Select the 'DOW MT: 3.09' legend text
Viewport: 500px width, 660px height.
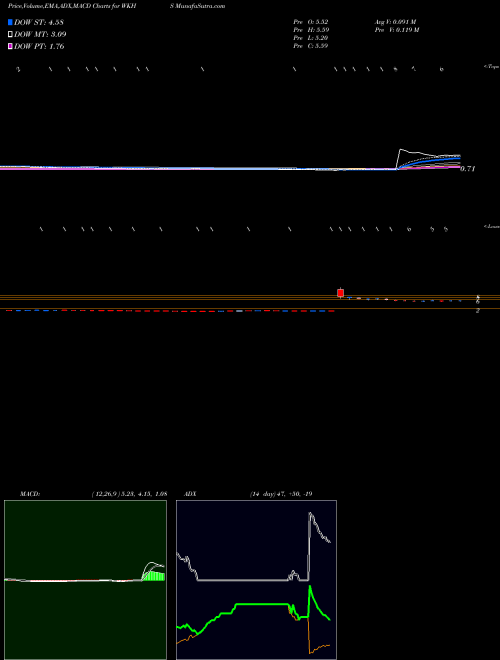point(40,35)
